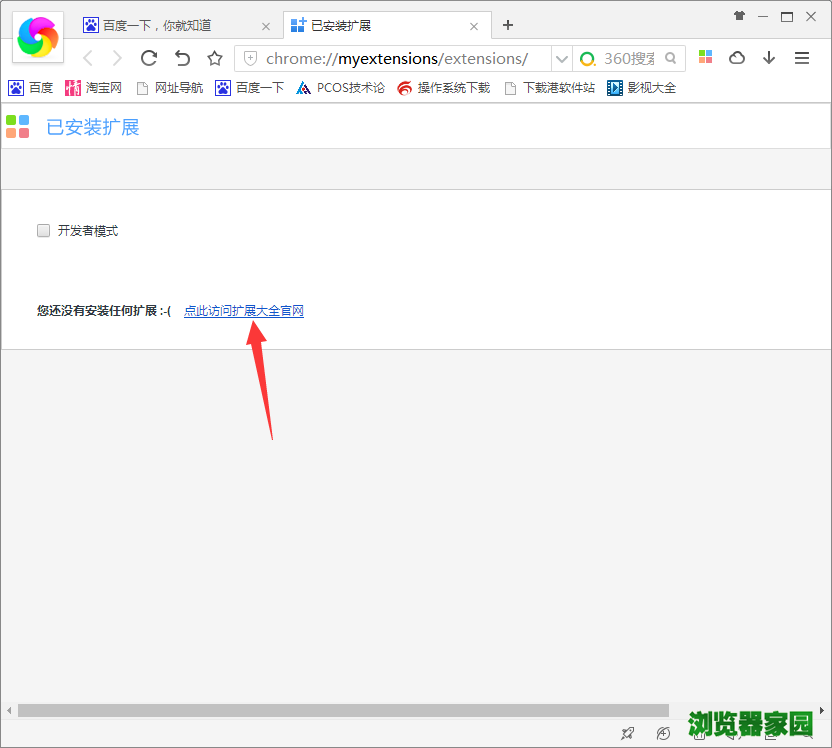The height and width of the screenshot is (748, 832).
Task: Open the browser hamburger menu
Action: pos(802,58)
